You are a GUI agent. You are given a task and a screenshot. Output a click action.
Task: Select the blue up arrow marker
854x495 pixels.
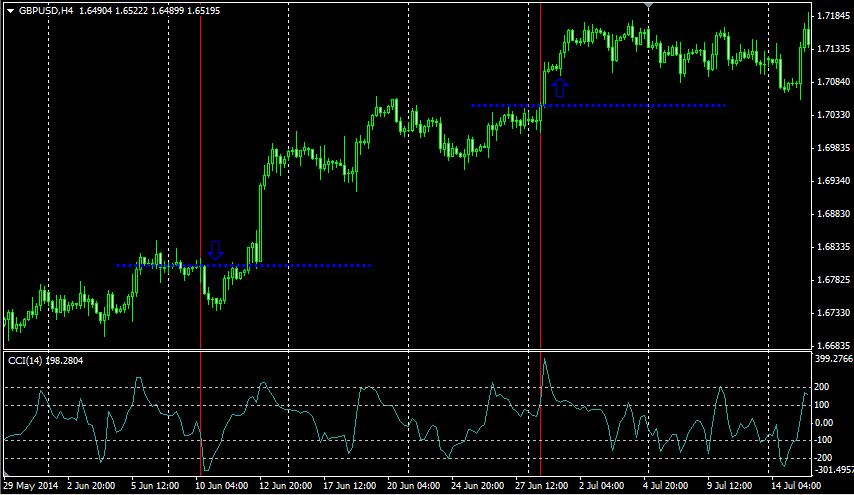pyautogui.click(x=559, y=87)
